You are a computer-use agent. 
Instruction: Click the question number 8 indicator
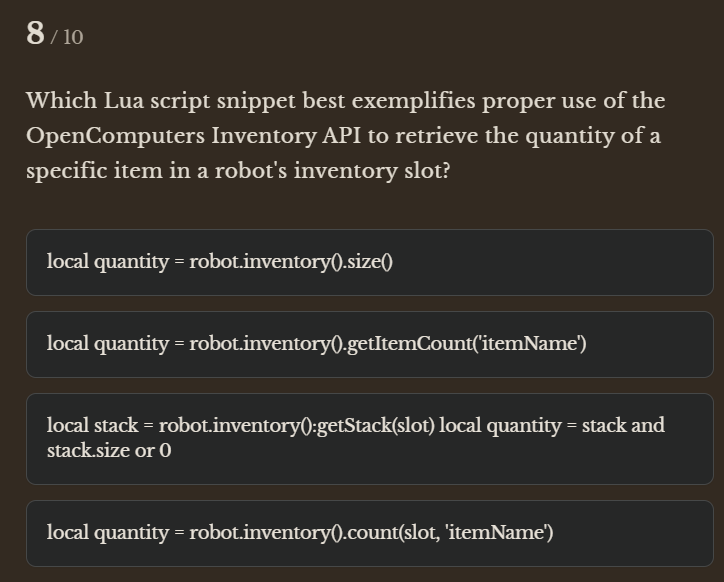36,34
